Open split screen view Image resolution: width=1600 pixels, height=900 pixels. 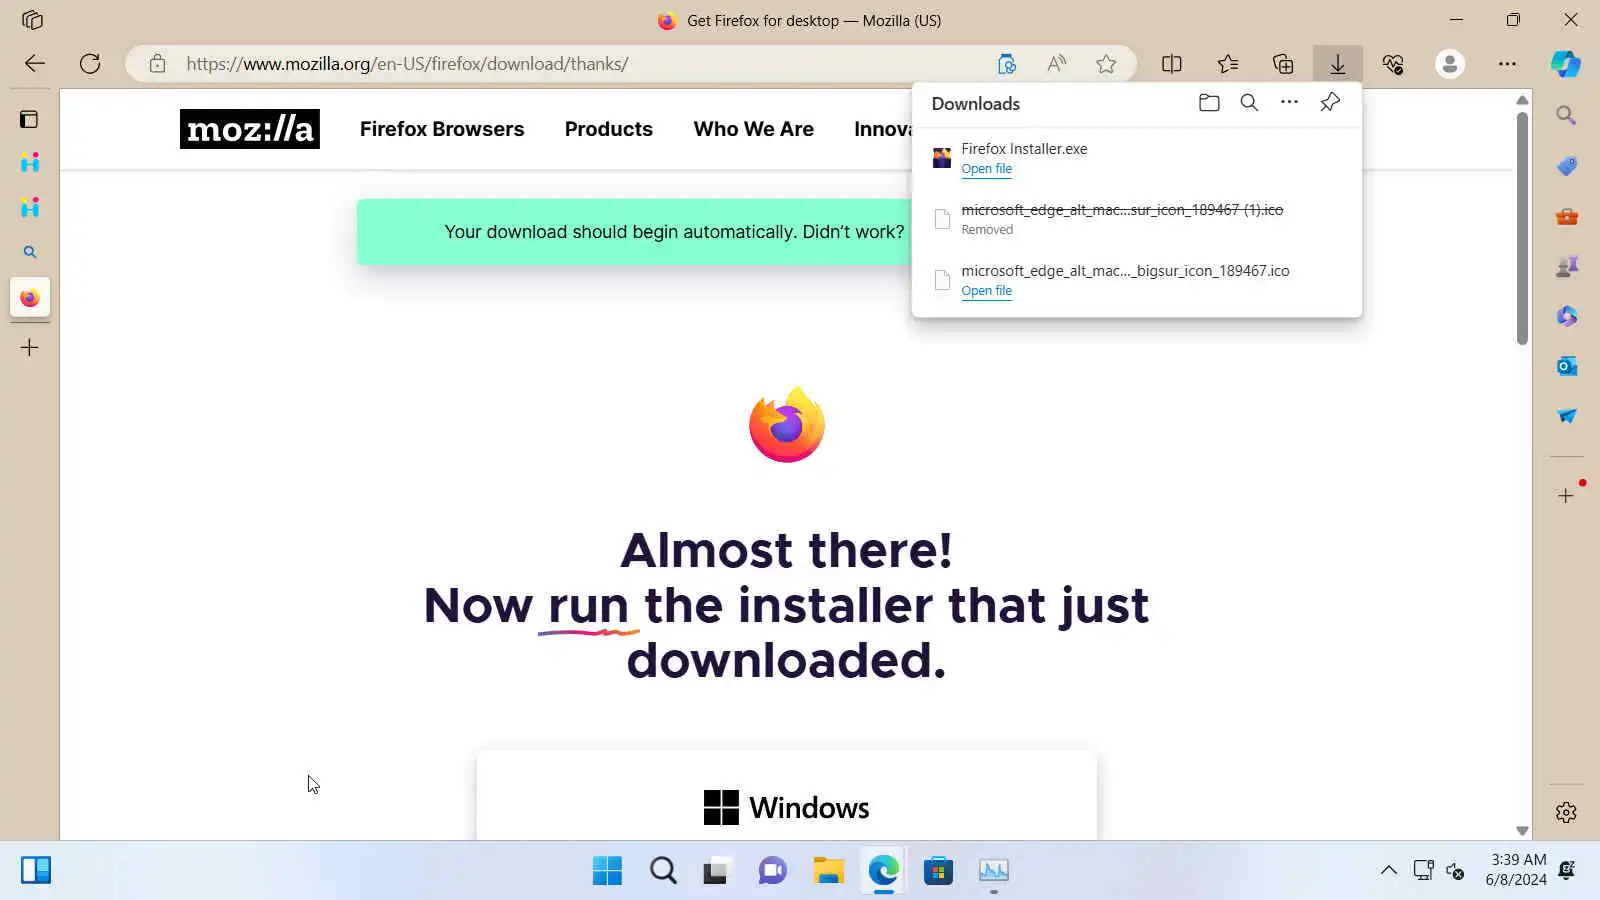point(1172,64)
